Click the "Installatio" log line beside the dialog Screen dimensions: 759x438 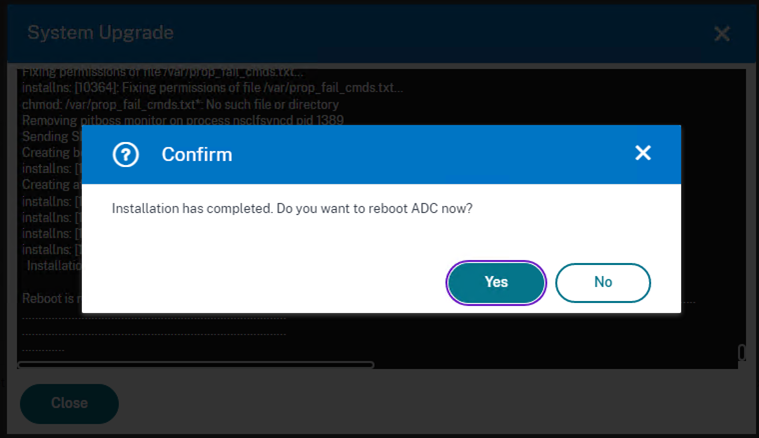point(54,266)
